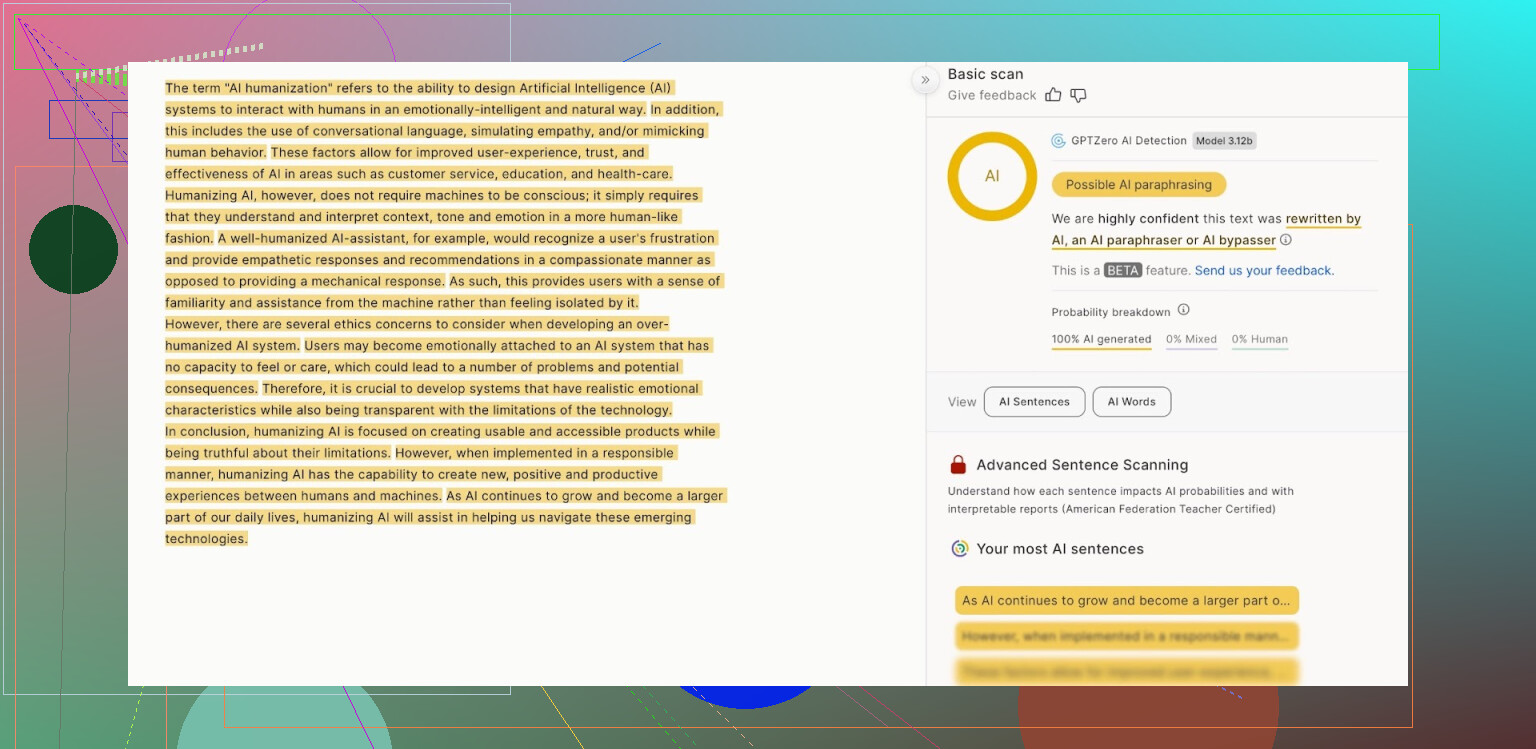Click the circular icon beside 'Your most AI sentences'
The image size is (1536, 749).
coord(959,548)
